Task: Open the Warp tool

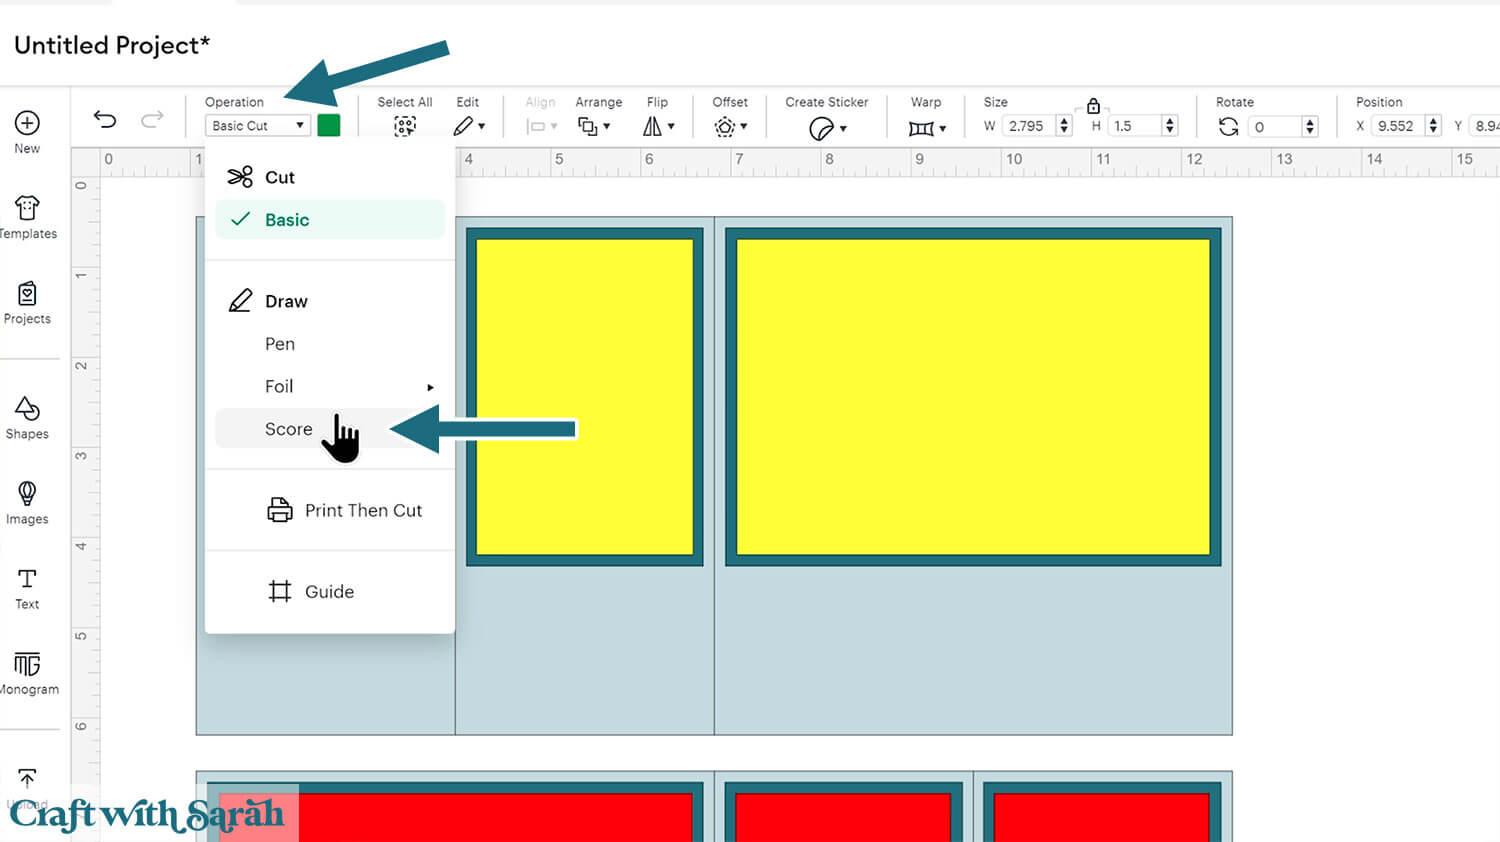Action: 927,128
